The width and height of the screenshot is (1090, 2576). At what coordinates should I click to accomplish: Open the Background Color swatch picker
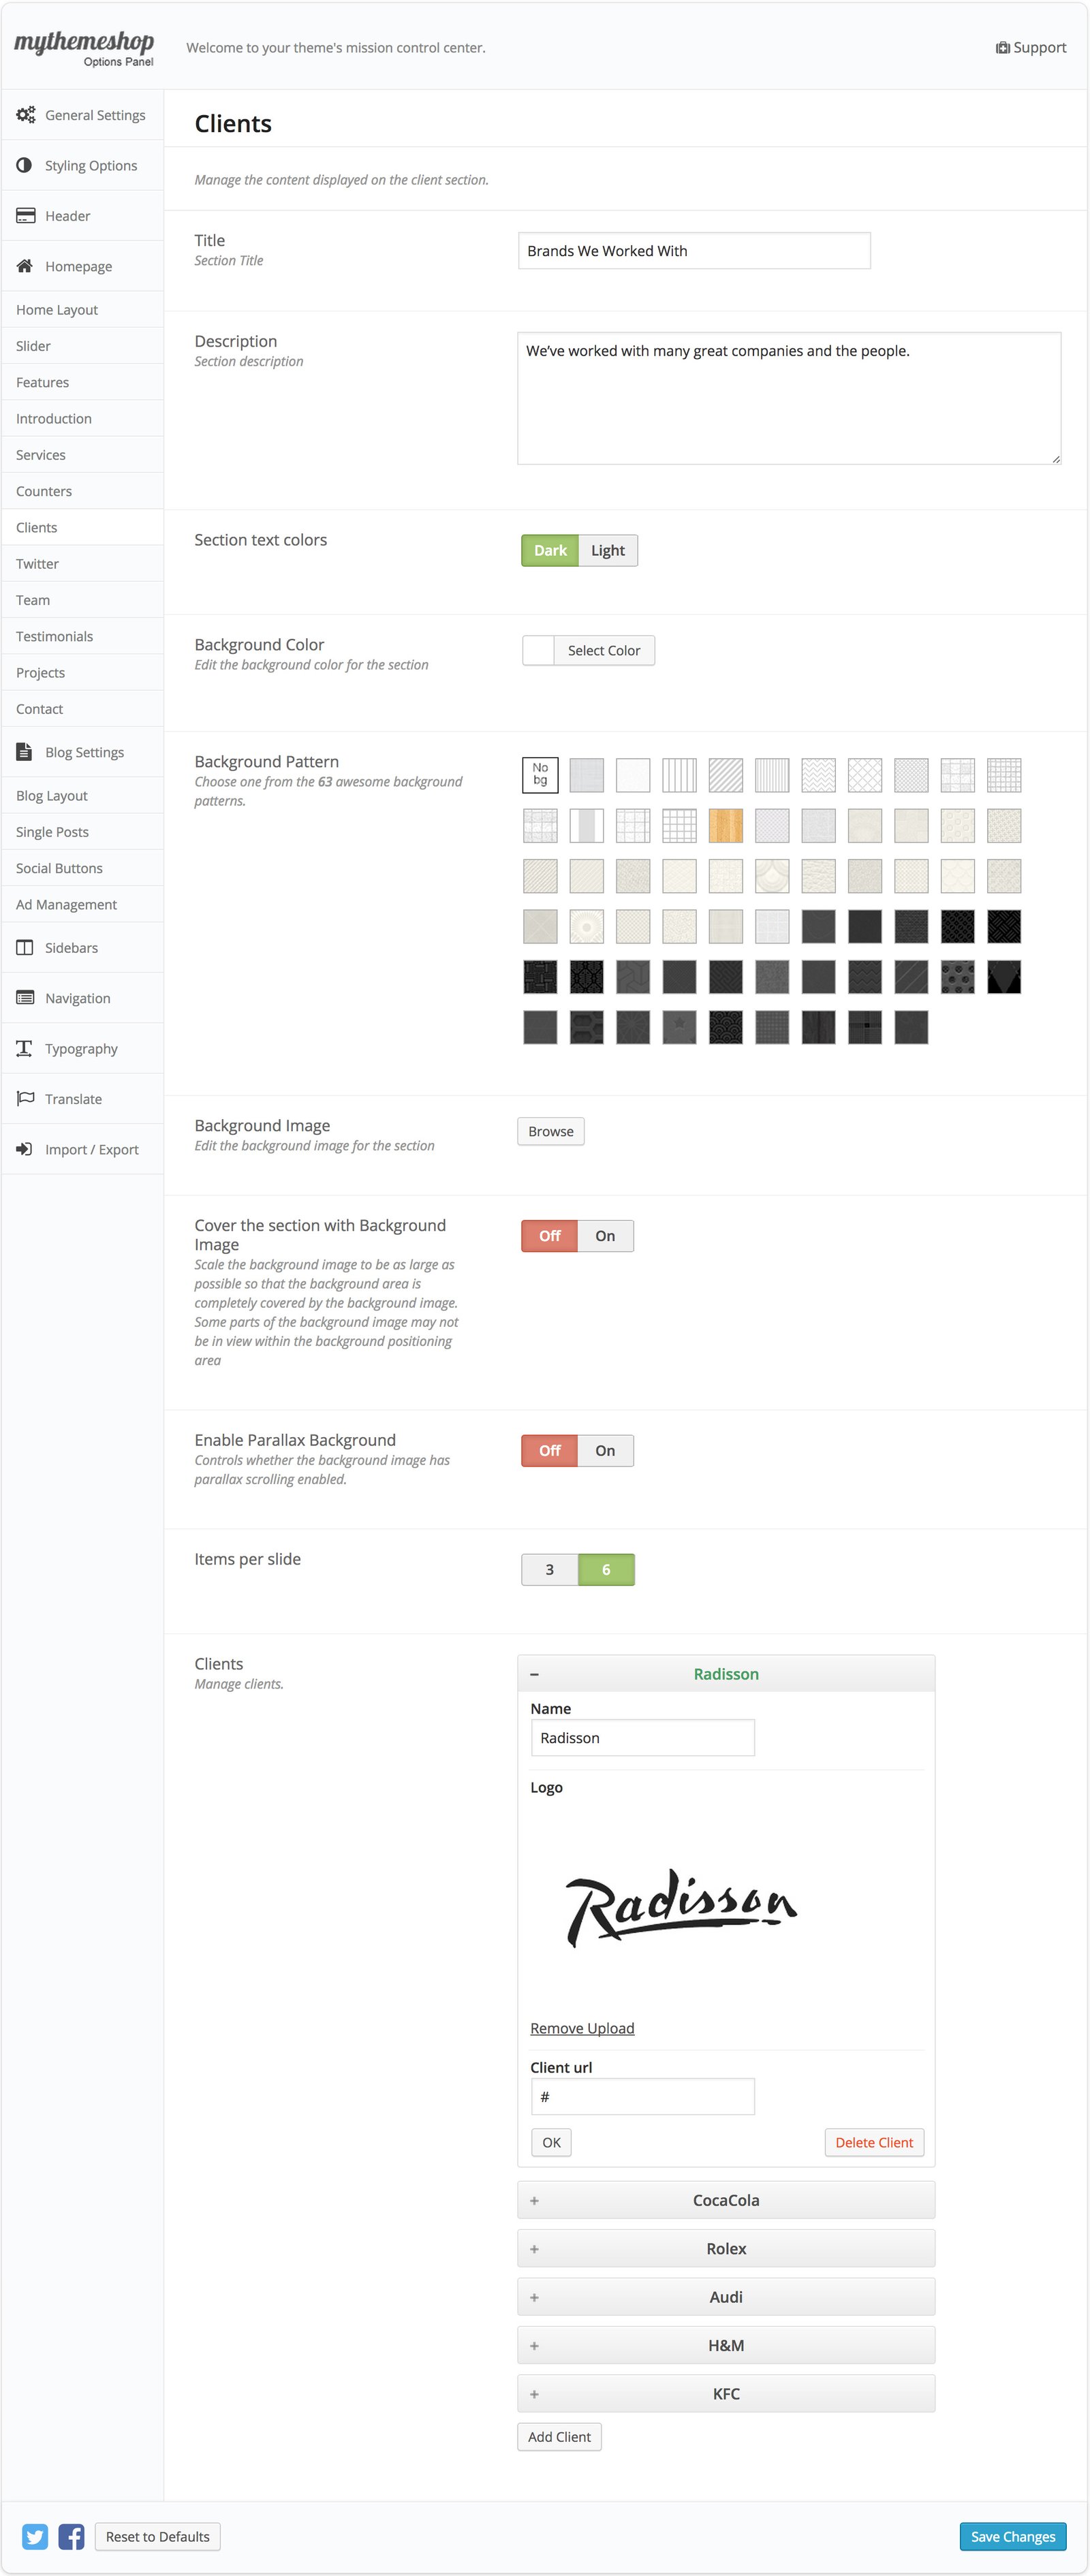click(539, 650)
